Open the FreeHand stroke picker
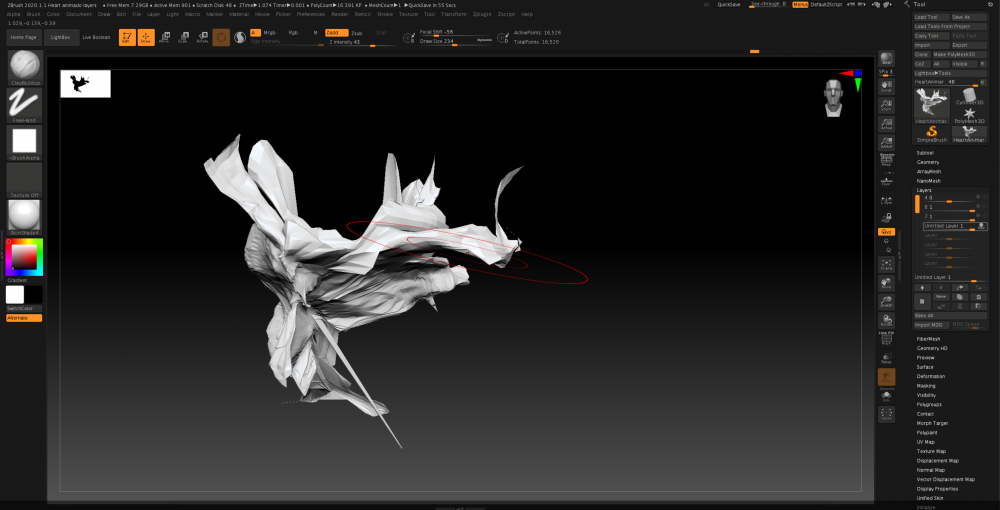The height and width of the screenshot is (510, 1000). [24, 105]
